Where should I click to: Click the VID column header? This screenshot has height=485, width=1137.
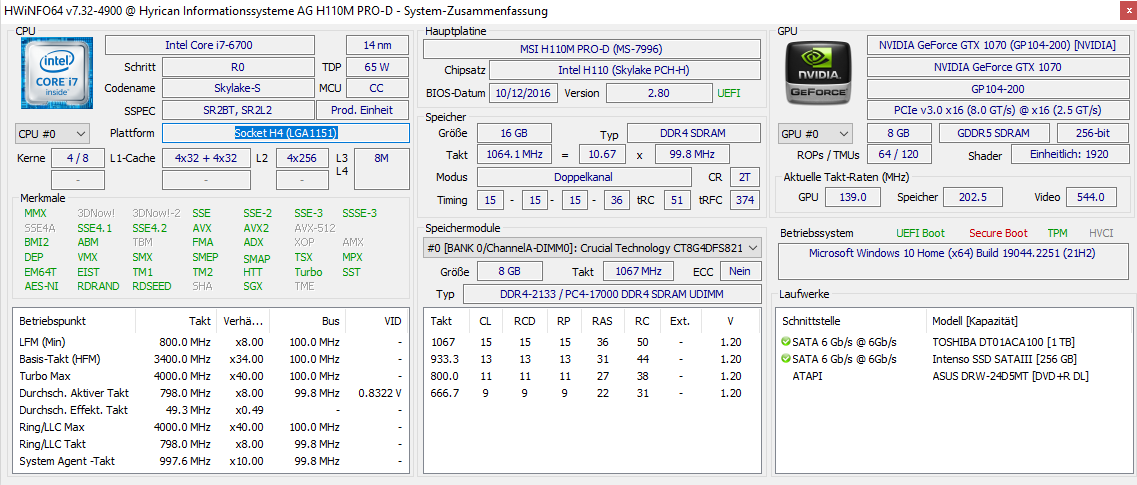click(x=377, y=320)
